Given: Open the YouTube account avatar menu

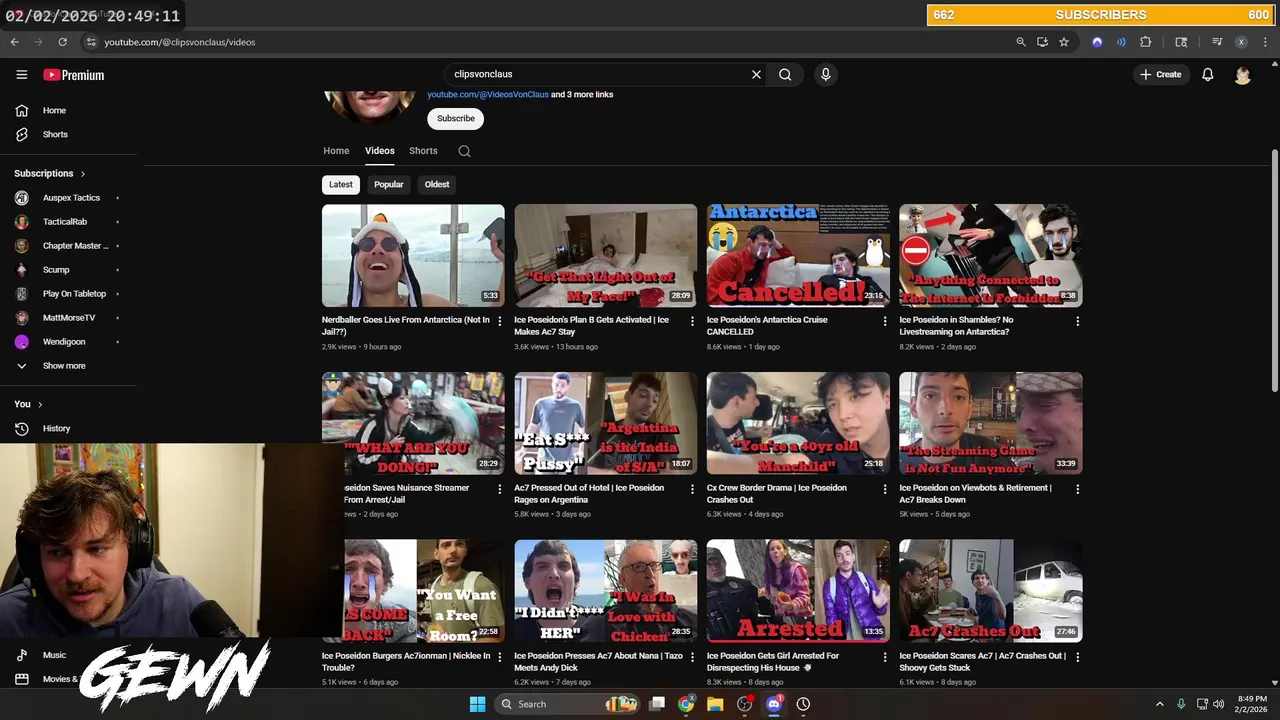Looking at the screenshot, I should tap(1242, 75).
